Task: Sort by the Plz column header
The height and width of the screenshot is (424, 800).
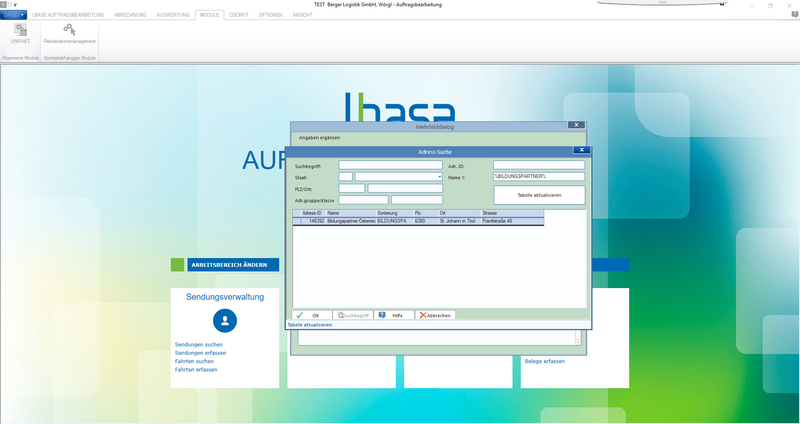Action: (x=425, y=213)
